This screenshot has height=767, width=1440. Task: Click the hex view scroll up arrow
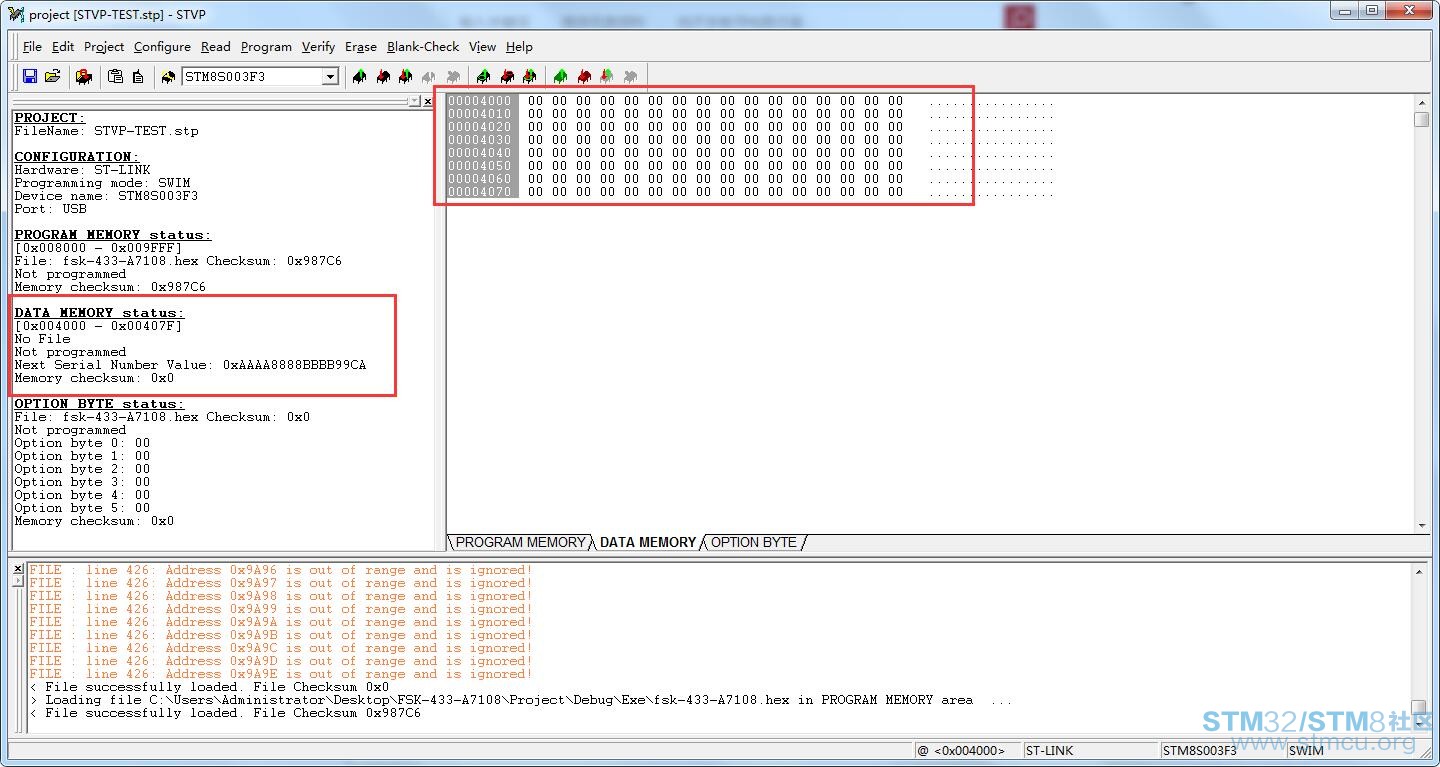[x=1421, y=102]
